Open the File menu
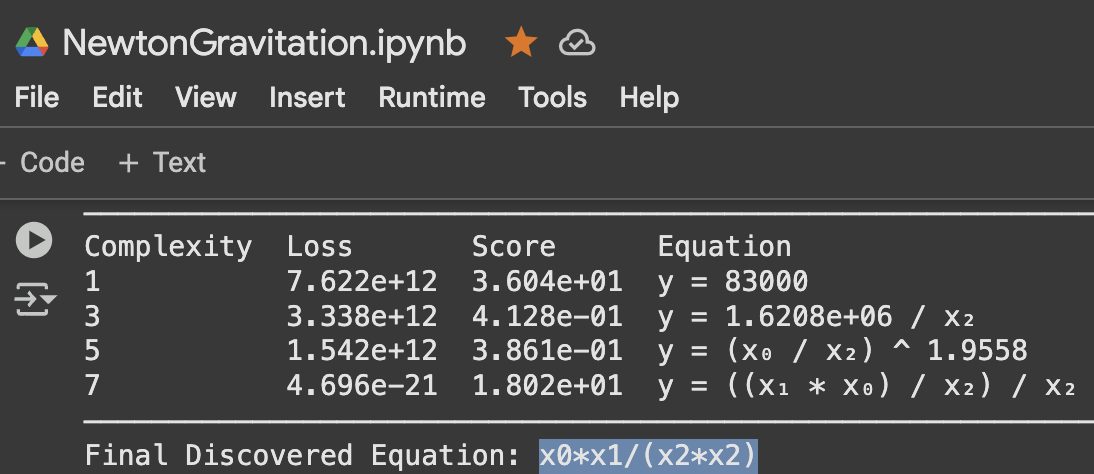This screenshot has height=474, width=1094. 37,97
